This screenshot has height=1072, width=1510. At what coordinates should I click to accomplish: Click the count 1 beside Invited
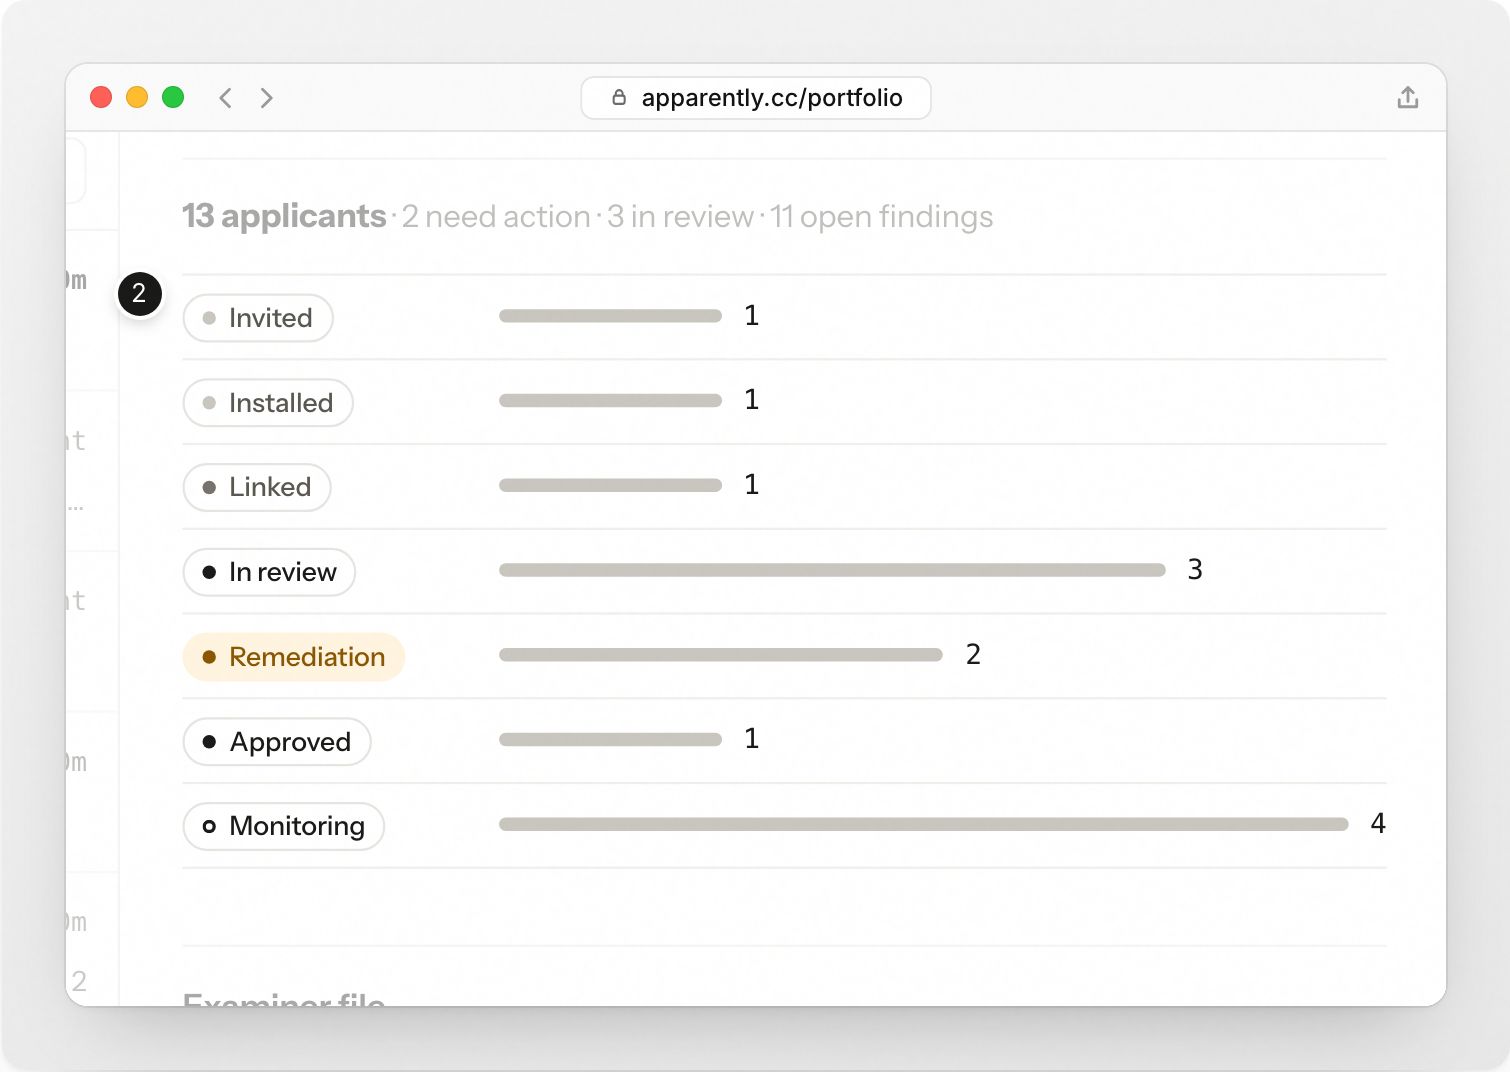coord(752,315)
